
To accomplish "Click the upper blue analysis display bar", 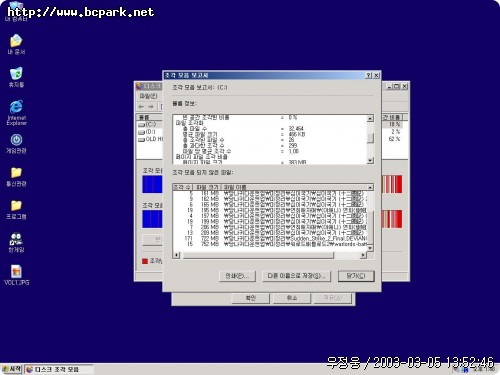I will click(152, 184).
